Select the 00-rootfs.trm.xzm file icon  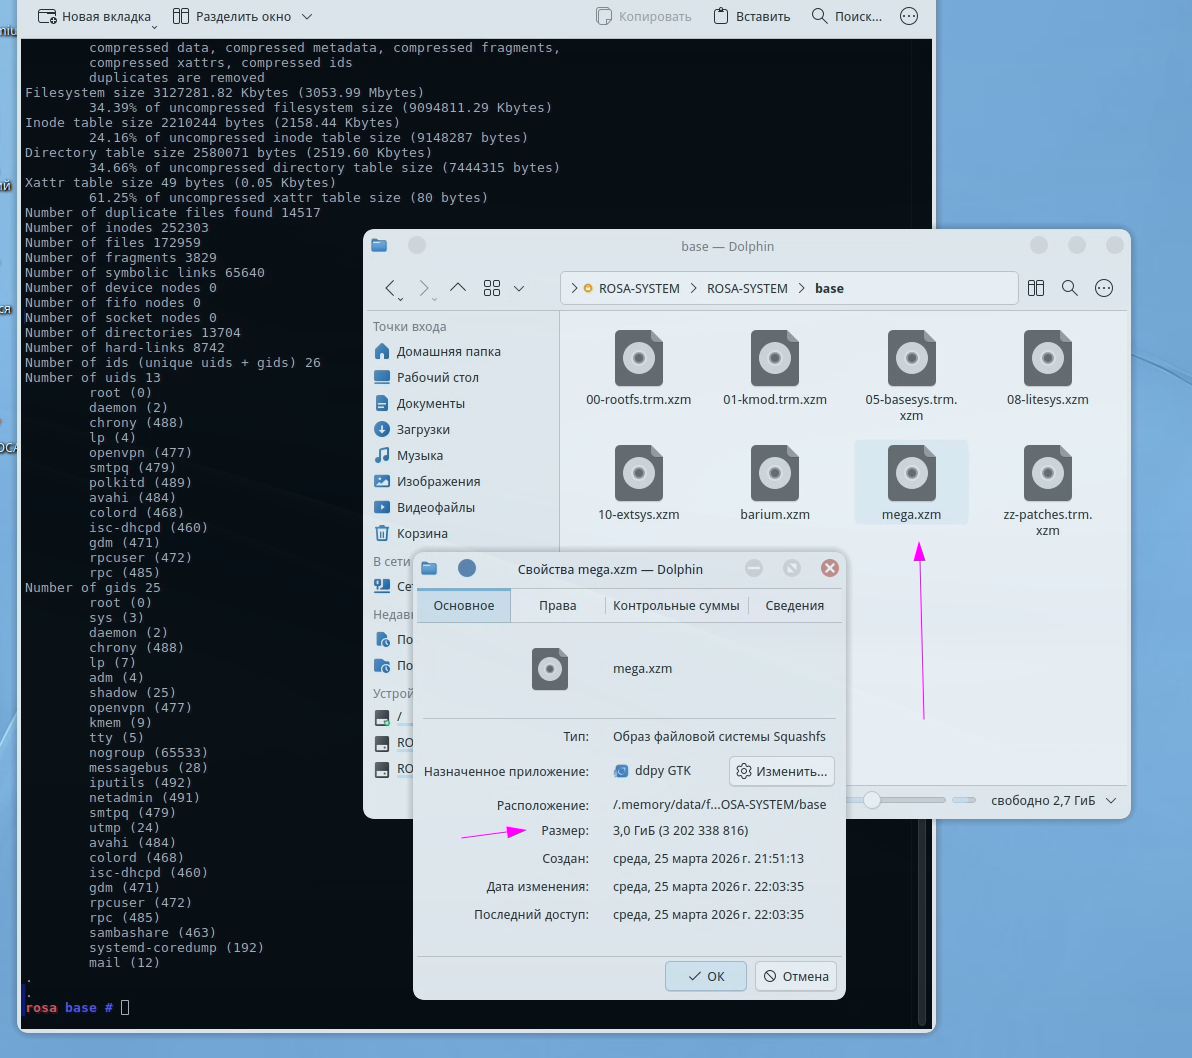coord(638,358)
